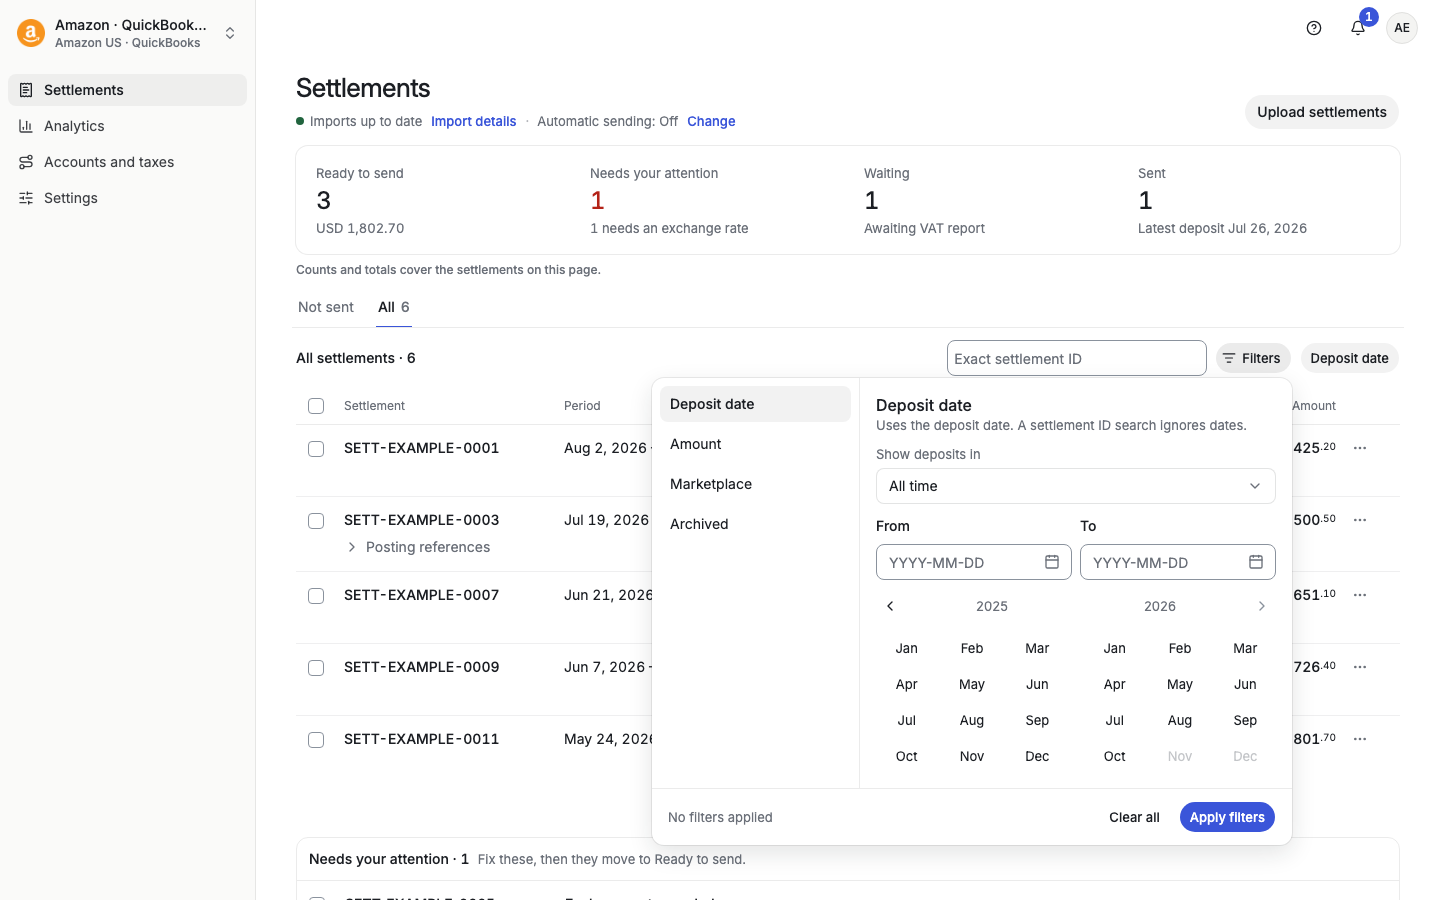
Task: Toggle the select-all settlements checkbox
Action: click(316, 406)
